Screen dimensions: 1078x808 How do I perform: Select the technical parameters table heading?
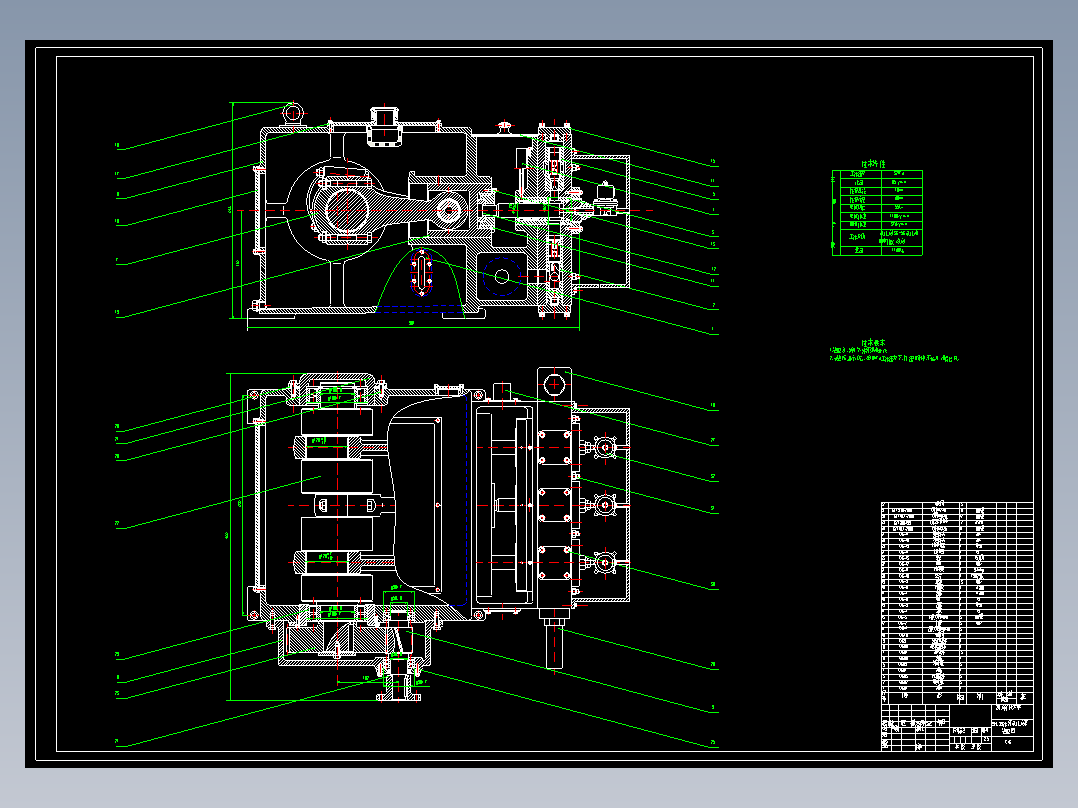872,164
